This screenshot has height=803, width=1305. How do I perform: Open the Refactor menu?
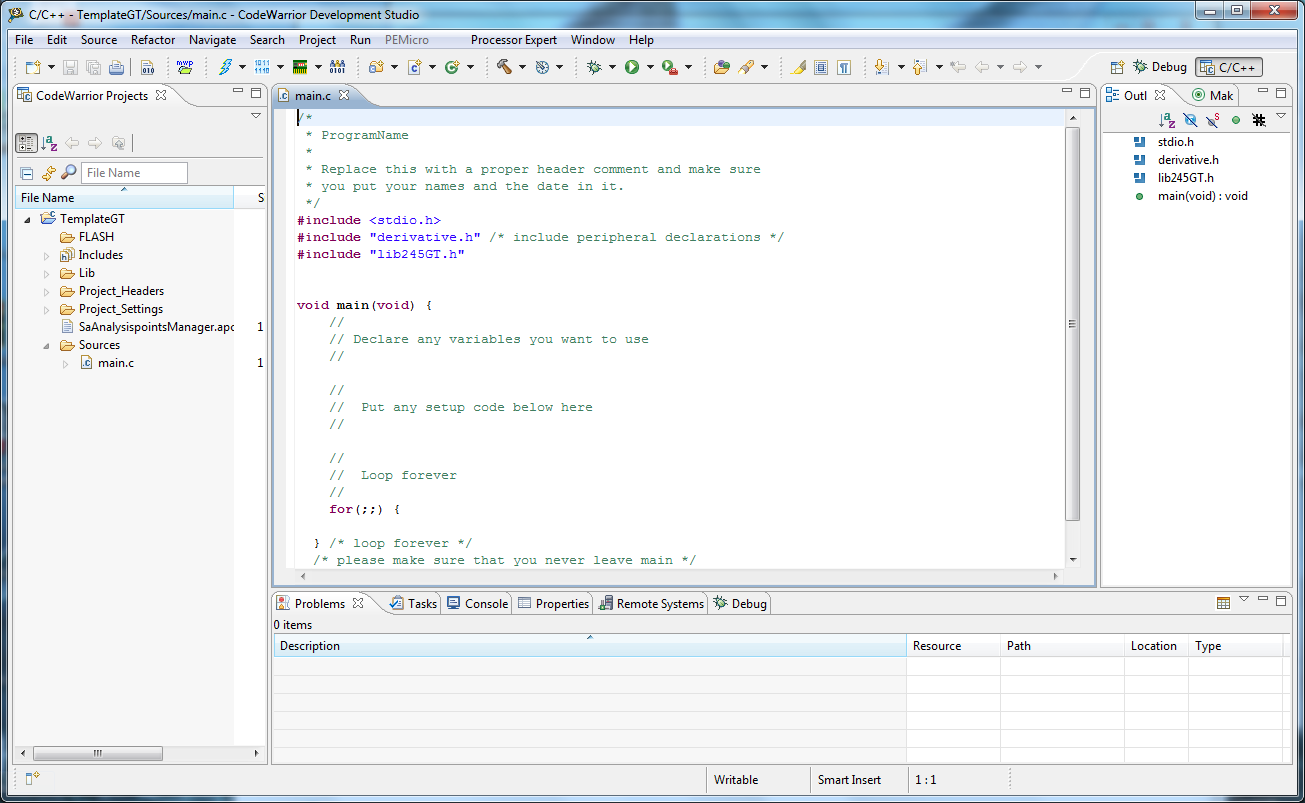tap(153, 40)
